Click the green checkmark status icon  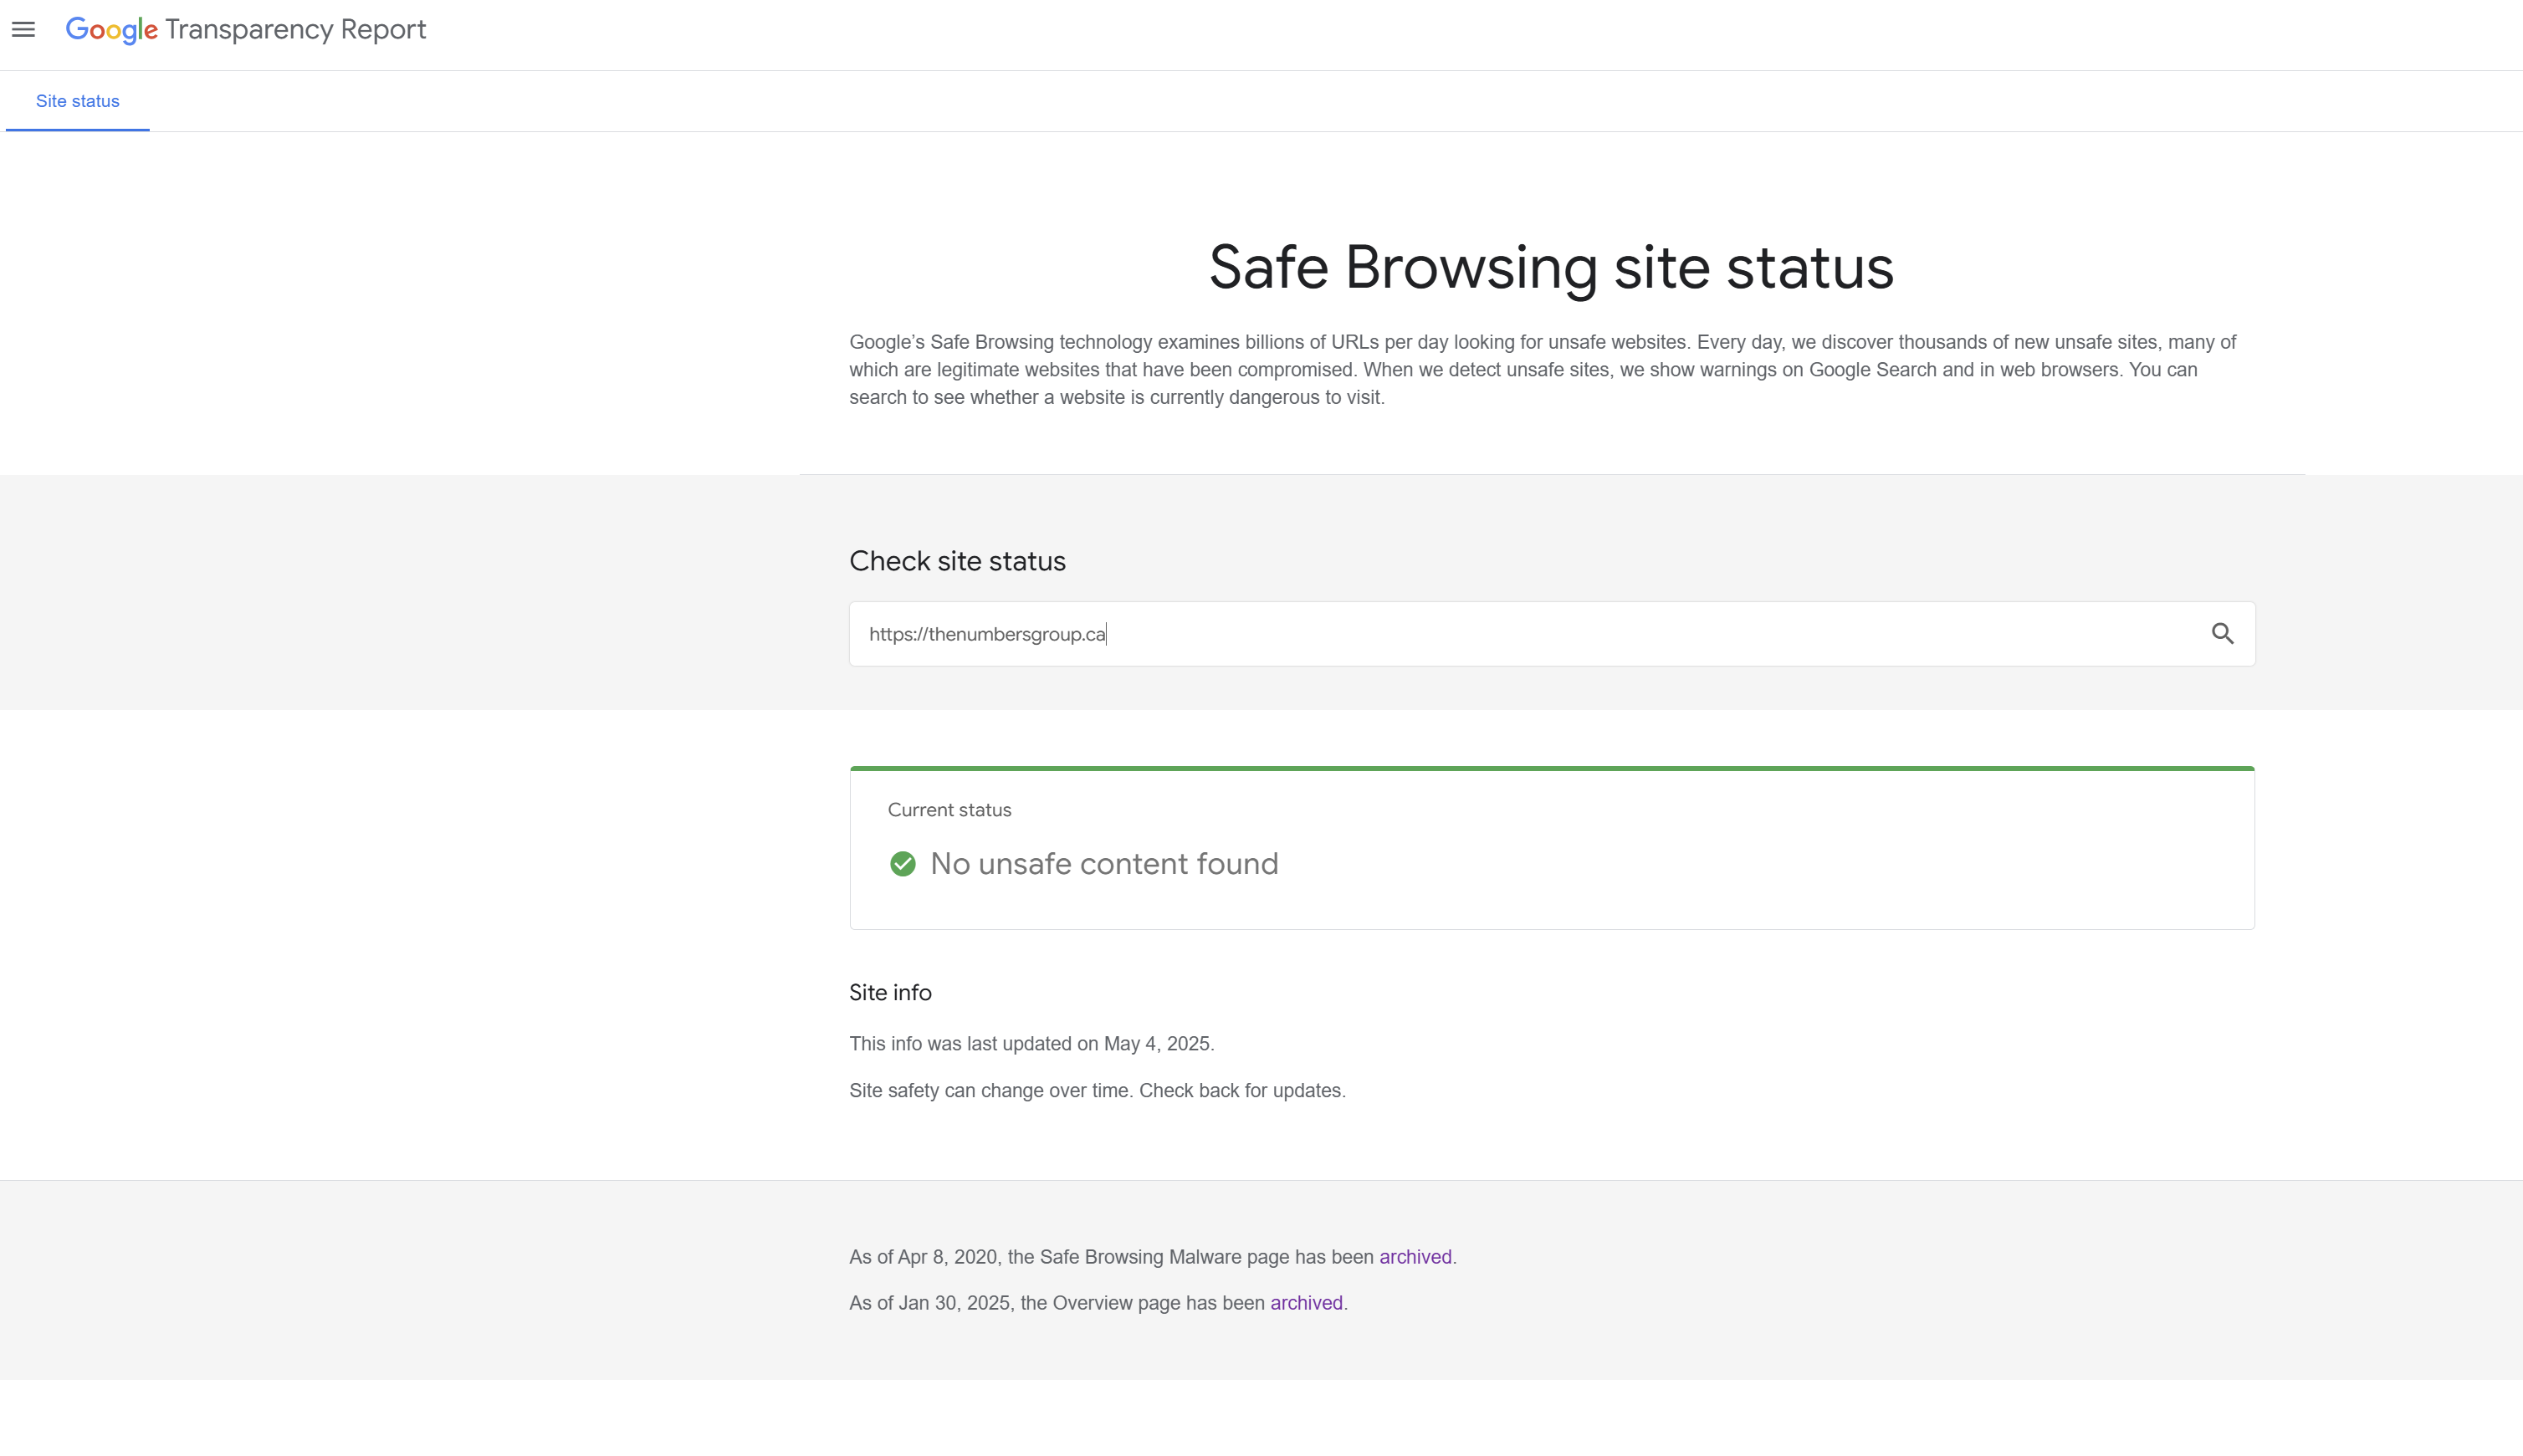(x=902, y=864)
